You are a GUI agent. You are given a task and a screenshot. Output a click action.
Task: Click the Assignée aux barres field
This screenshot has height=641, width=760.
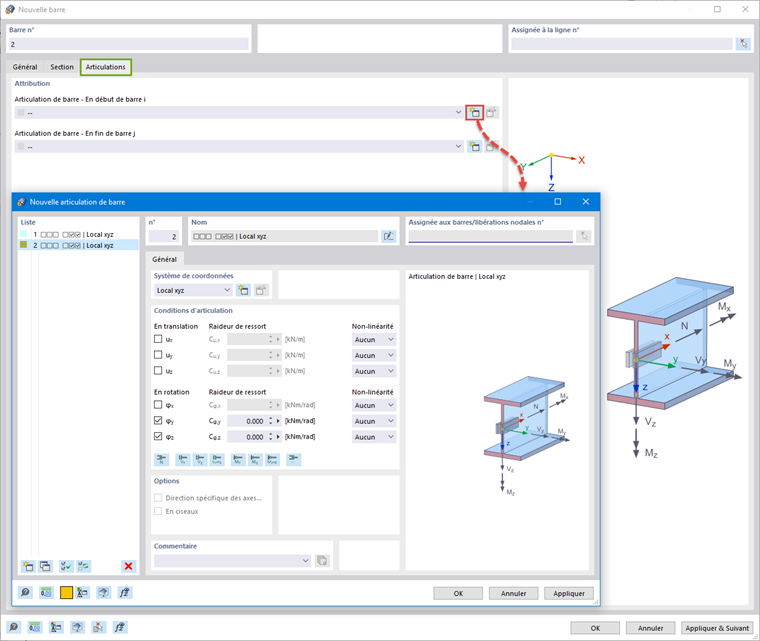(x=491, y=236)
